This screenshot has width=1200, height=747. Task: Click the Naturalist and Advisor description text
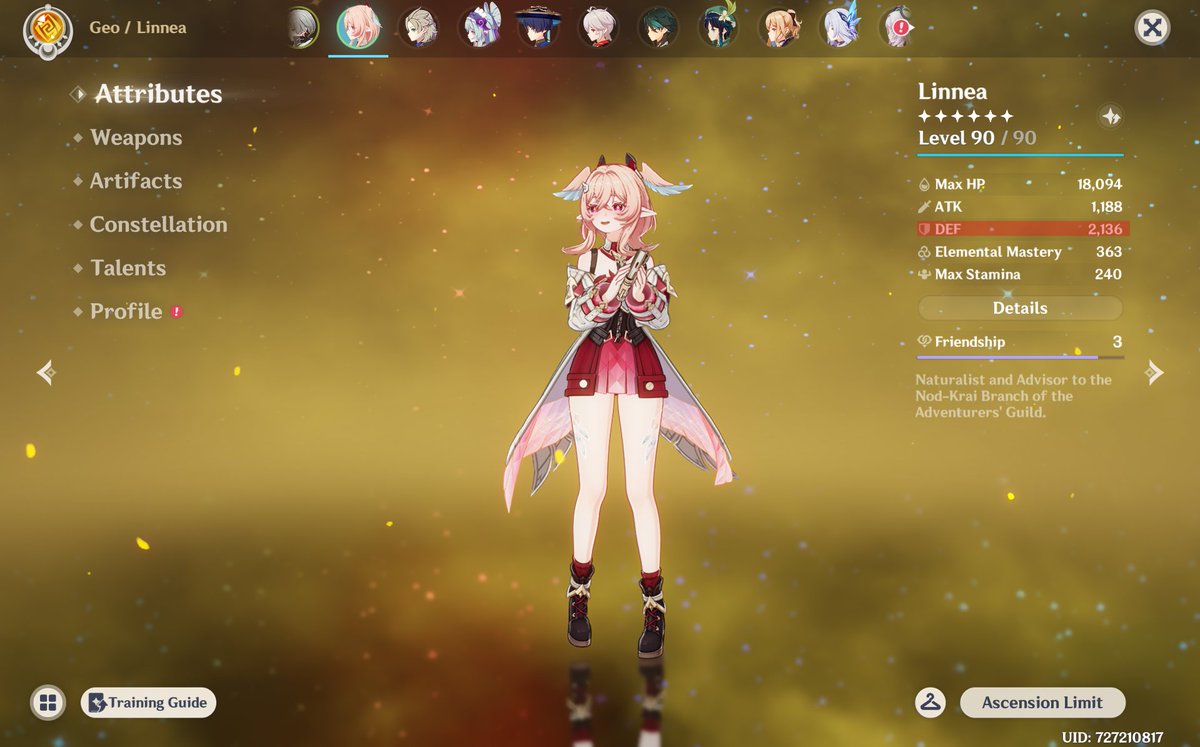click(x=1014, y=396)
